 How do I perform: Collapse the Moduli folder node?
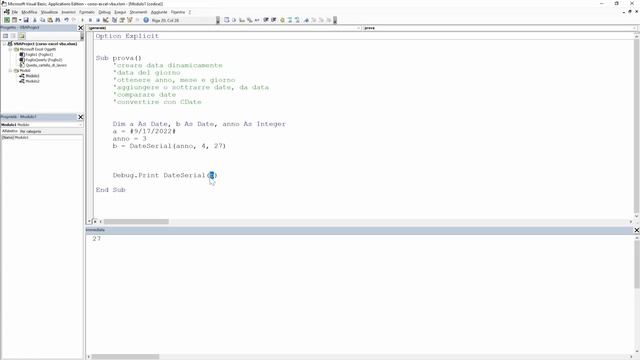[11, 71]
